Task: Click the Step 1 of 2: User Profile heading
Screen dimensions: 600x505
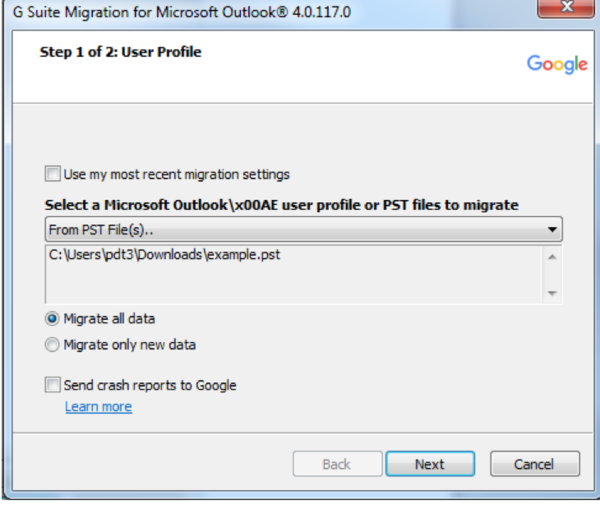Action: coord(121,52)
